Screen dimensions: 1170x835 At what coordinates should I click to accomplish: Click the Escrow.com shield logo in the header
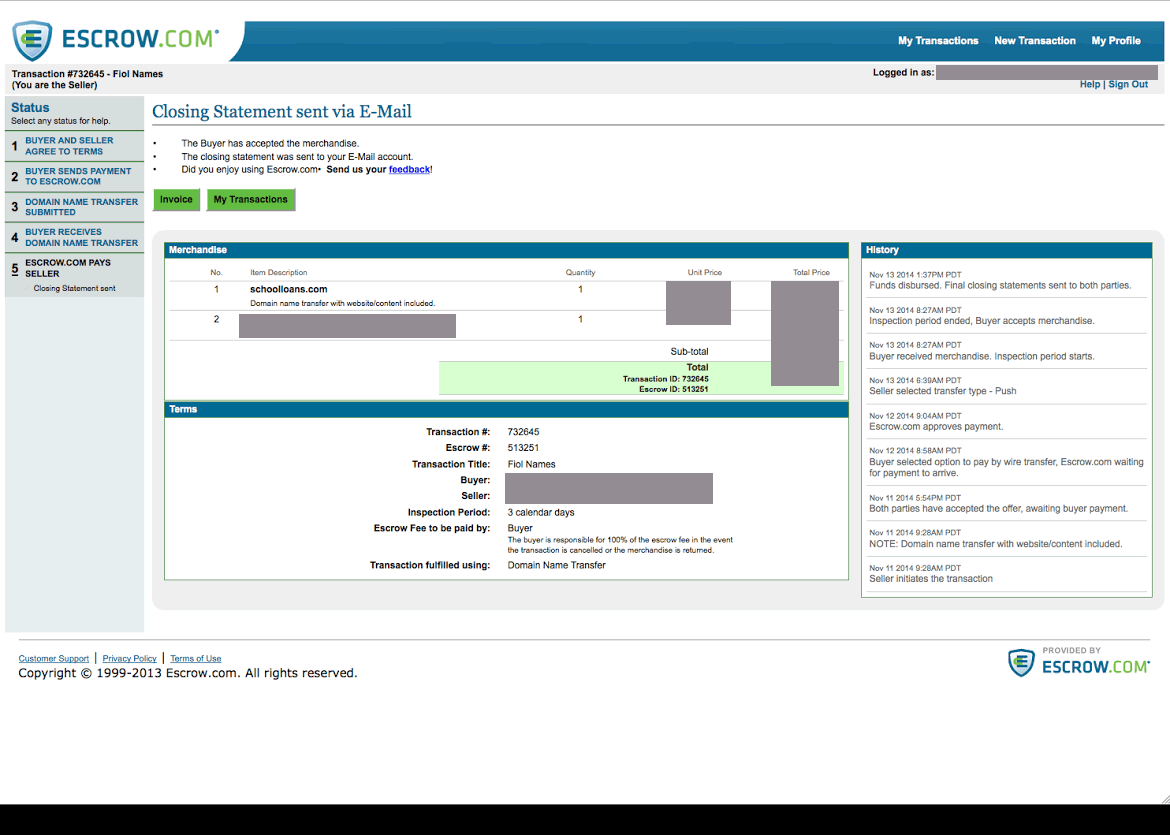32,40
